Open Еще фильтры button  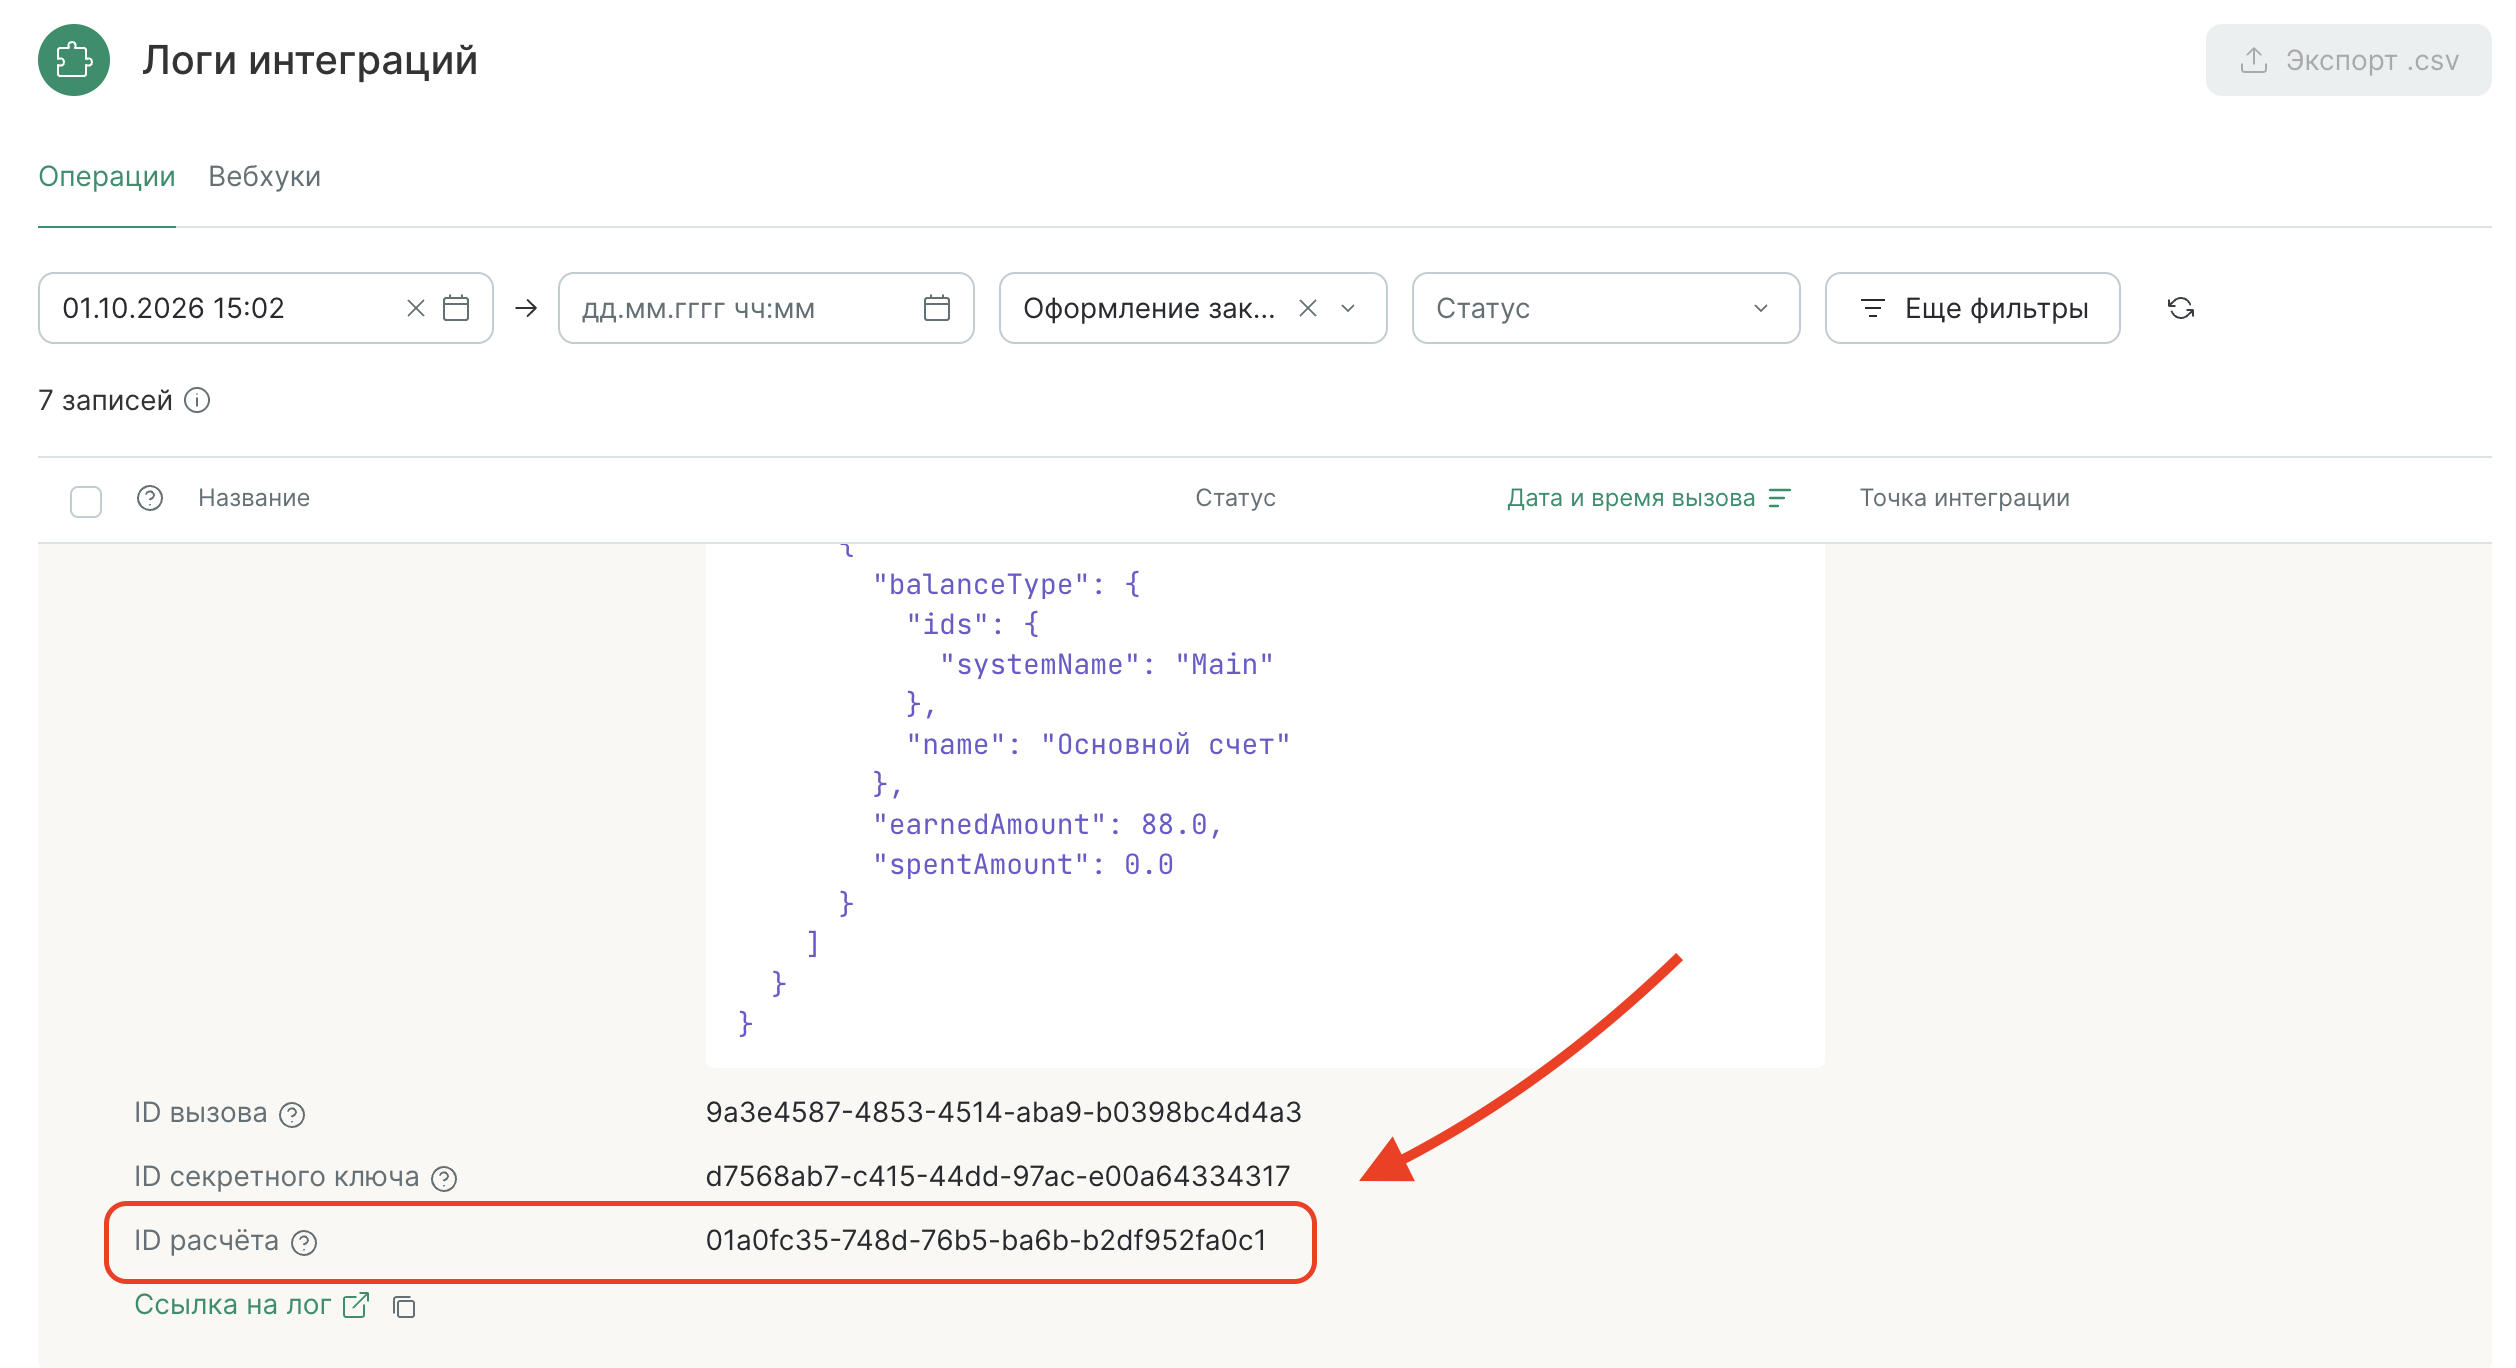pos(1973,308)
